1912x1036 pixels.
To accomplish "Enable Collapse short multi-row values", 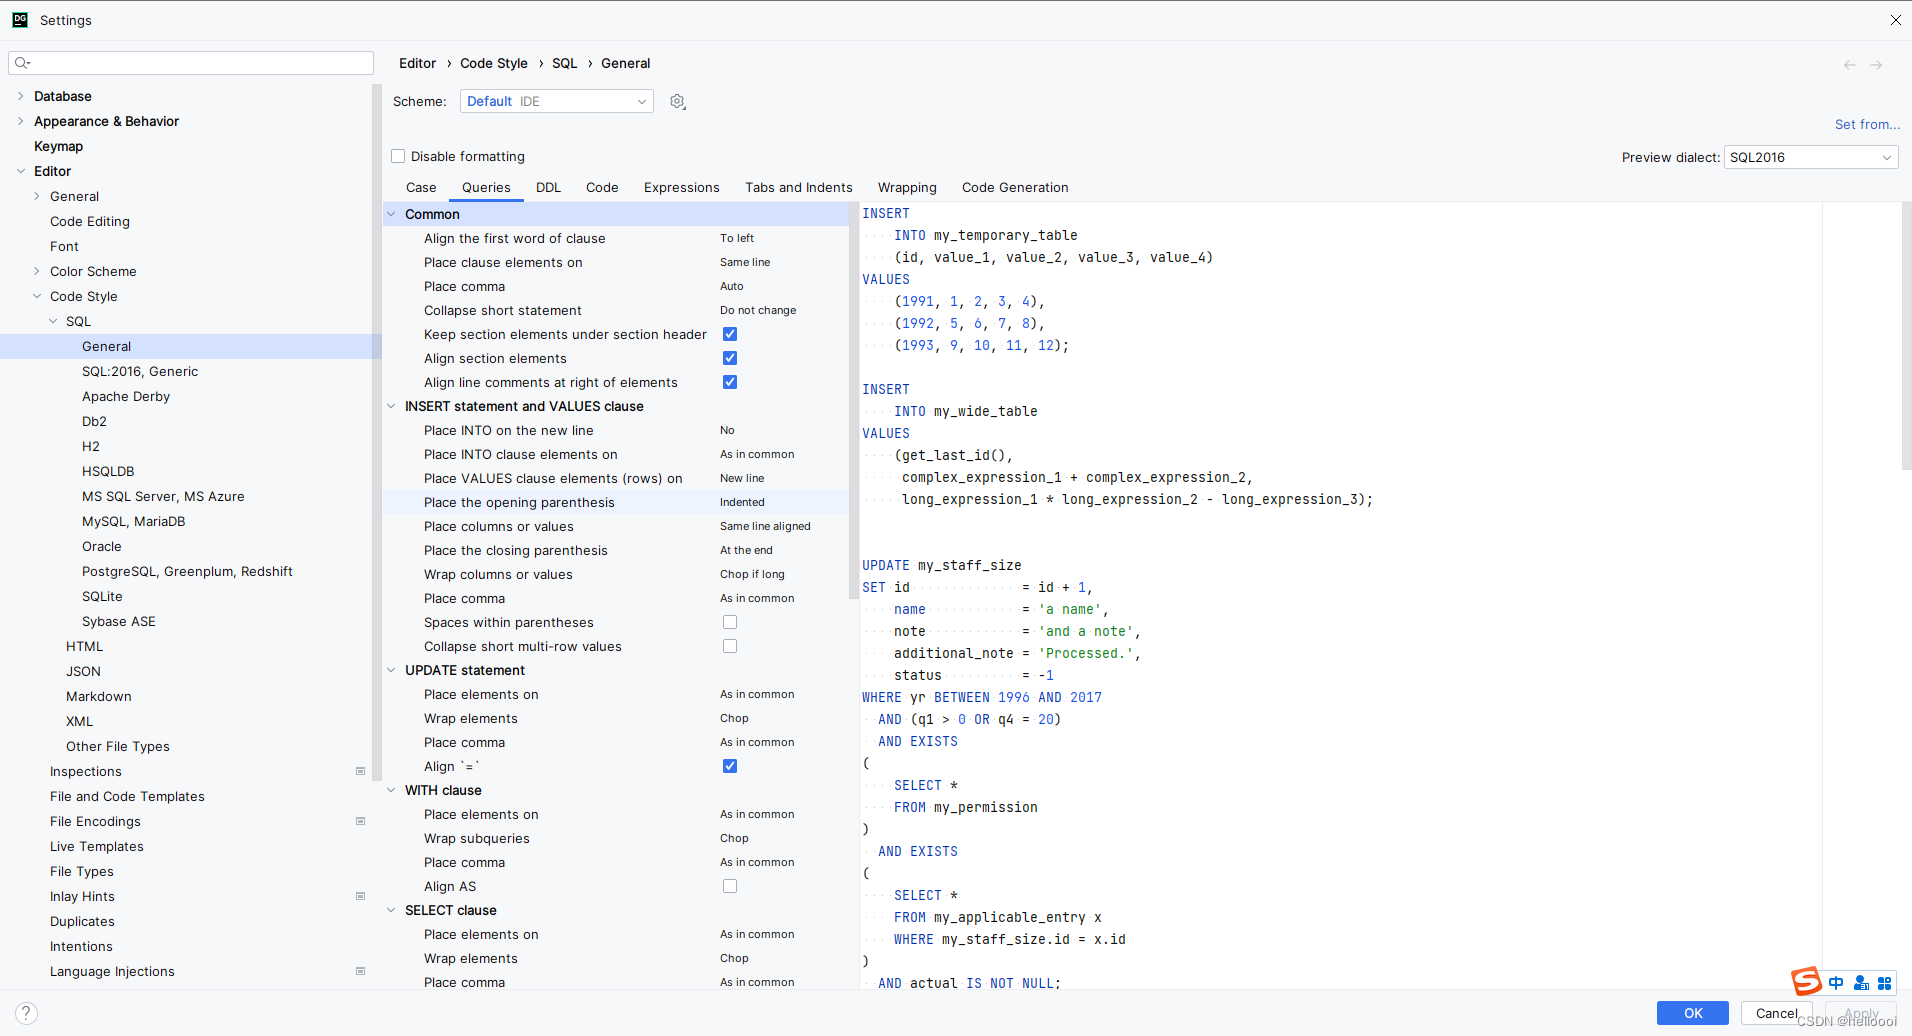I will (730, 646).
